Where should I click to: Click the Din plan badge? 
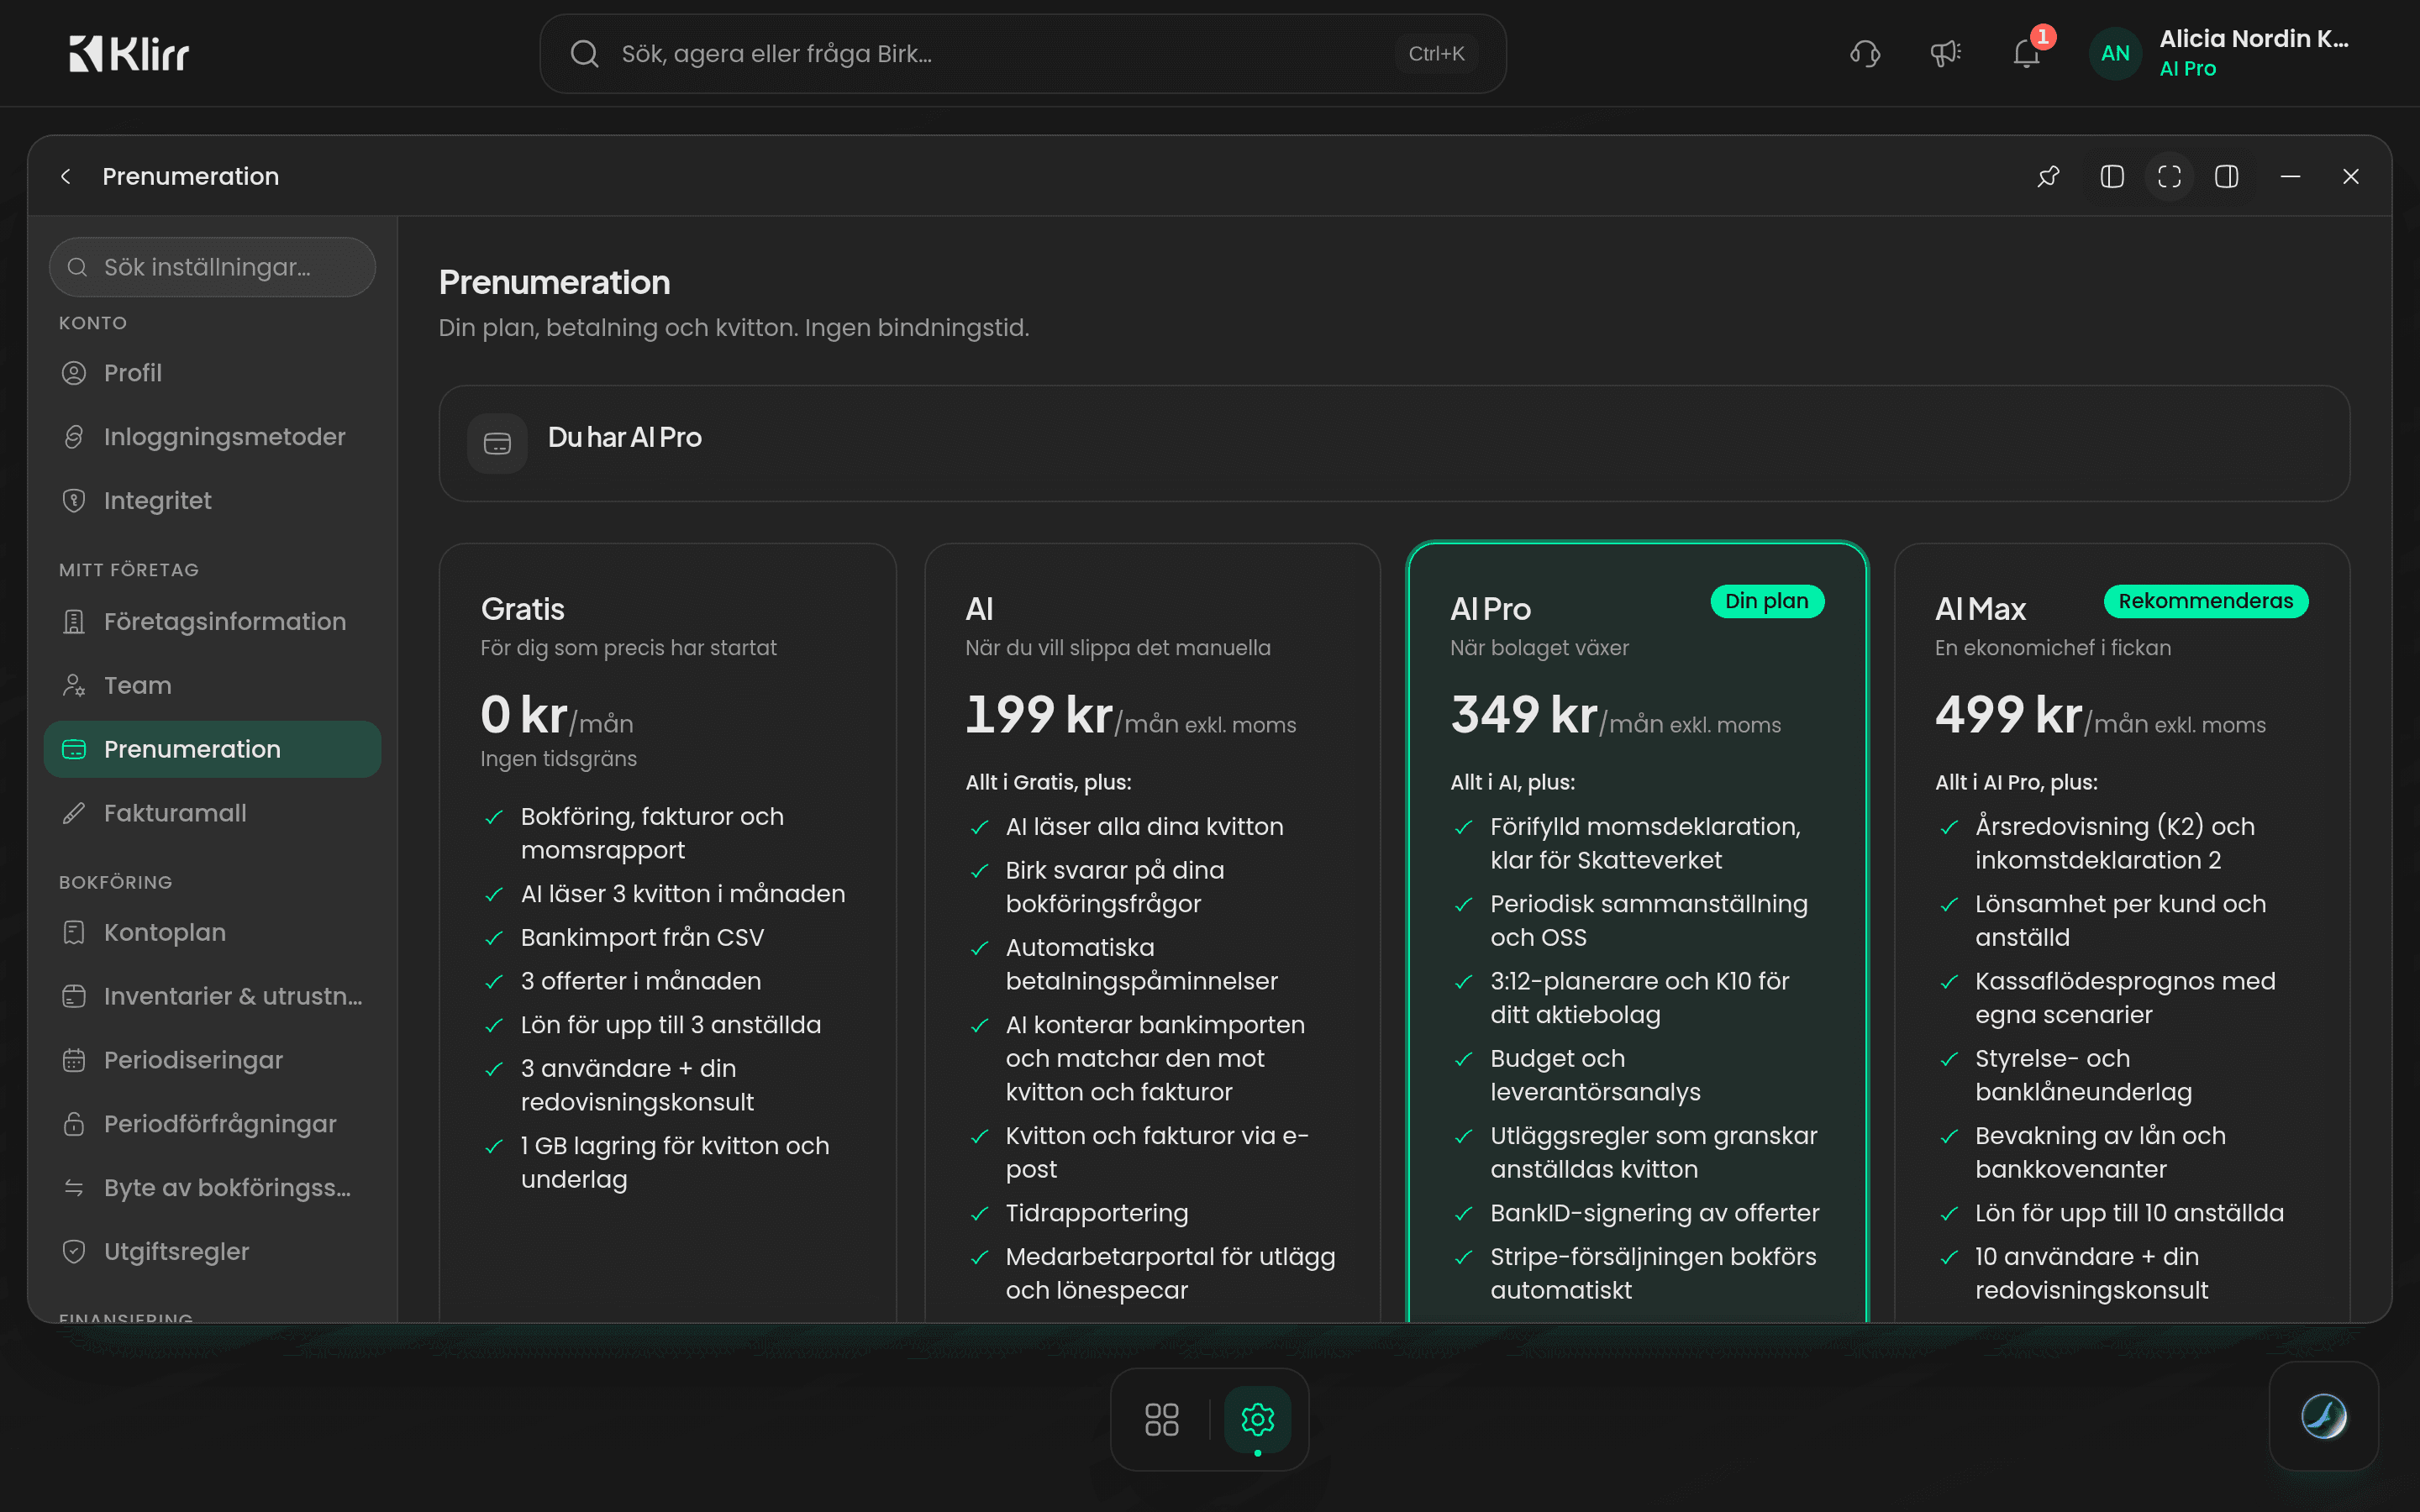coord(1767,601)
